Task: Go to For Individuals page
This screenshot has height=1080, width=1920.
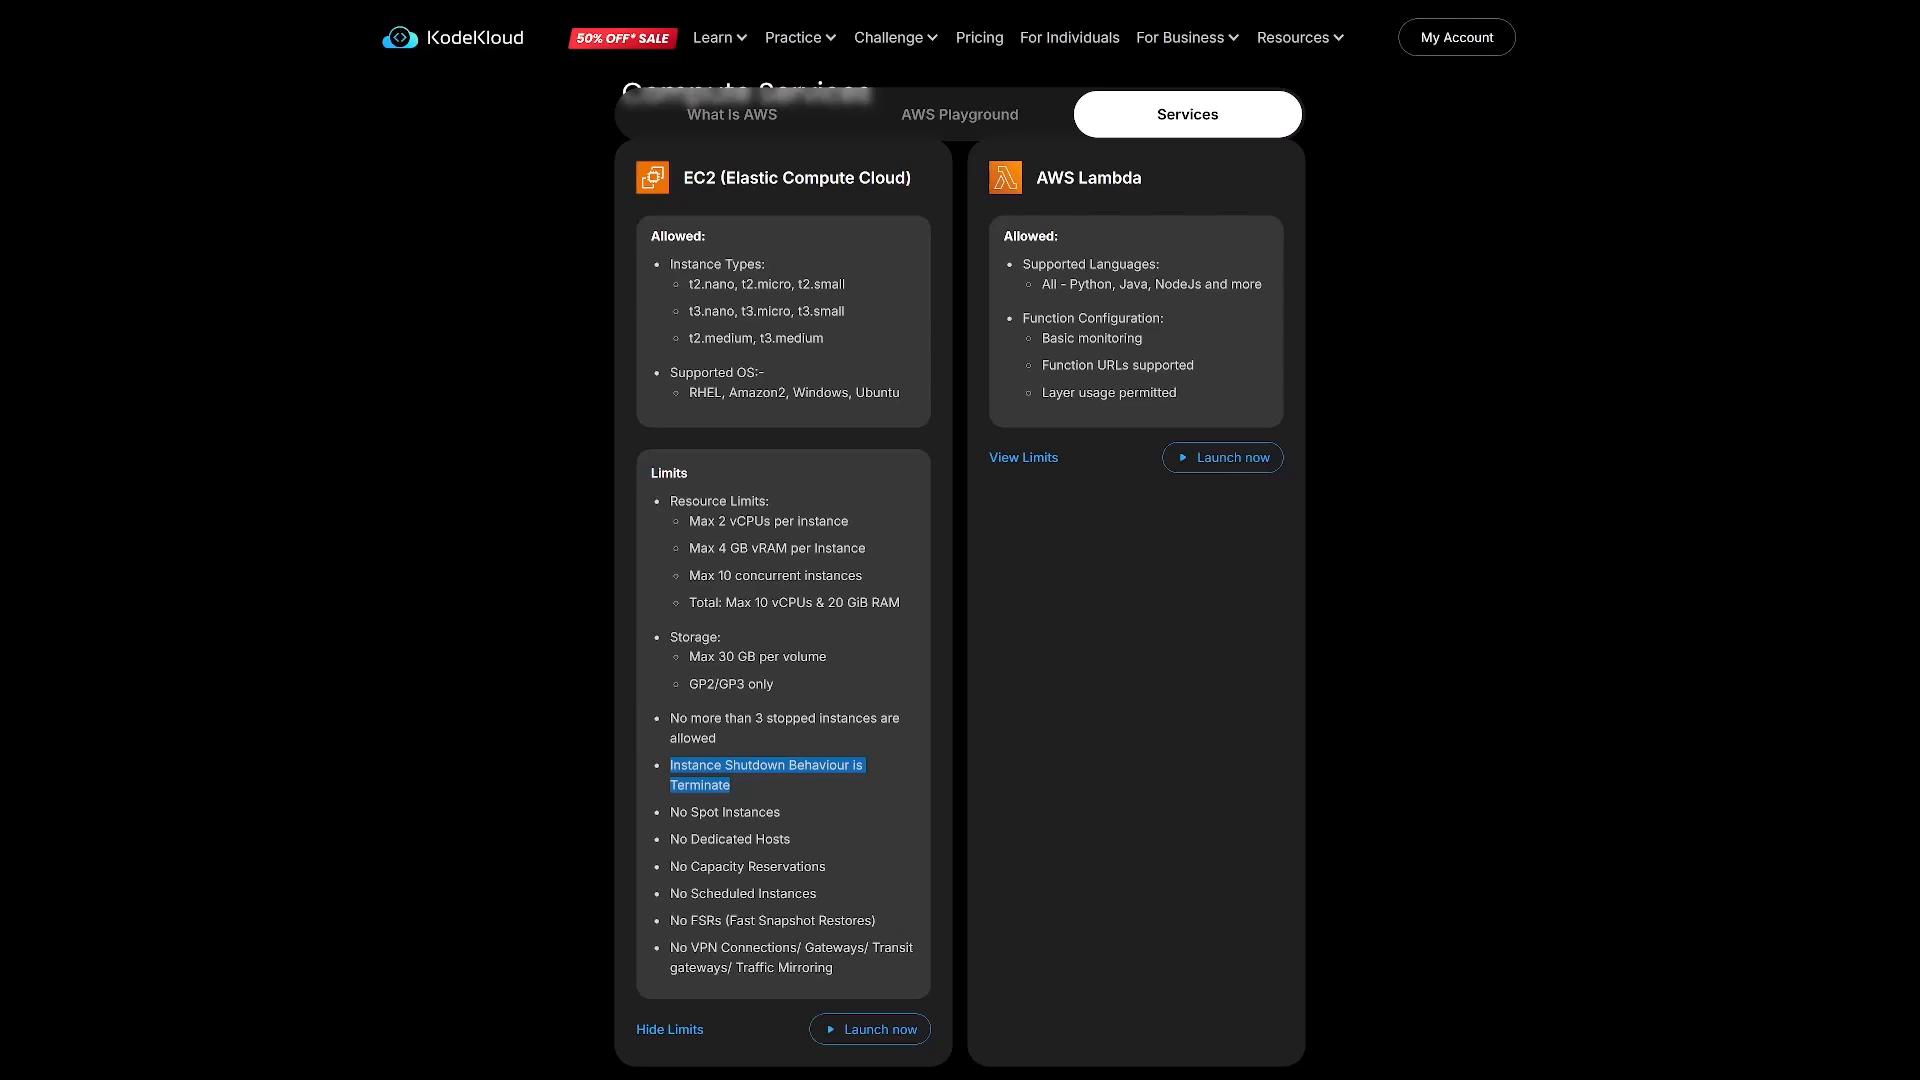Action: coord(1069,38)
